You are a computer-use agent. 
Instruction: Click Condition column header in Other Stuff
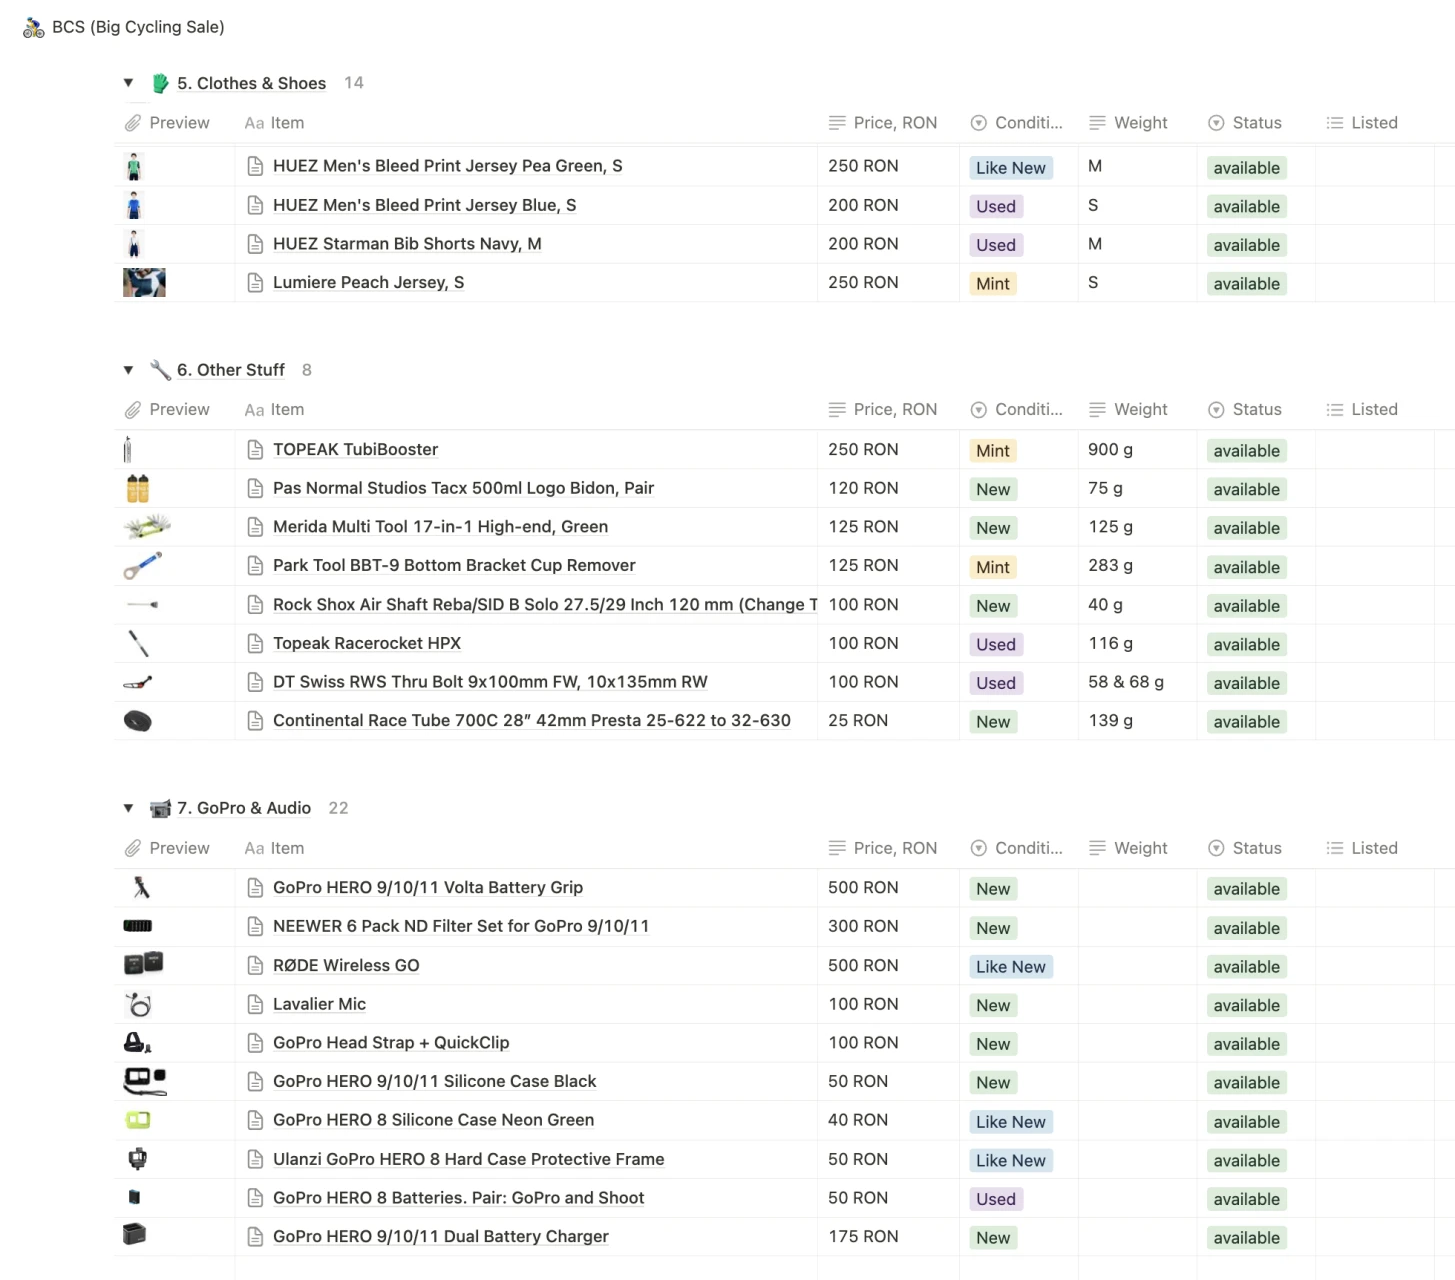1017,410
